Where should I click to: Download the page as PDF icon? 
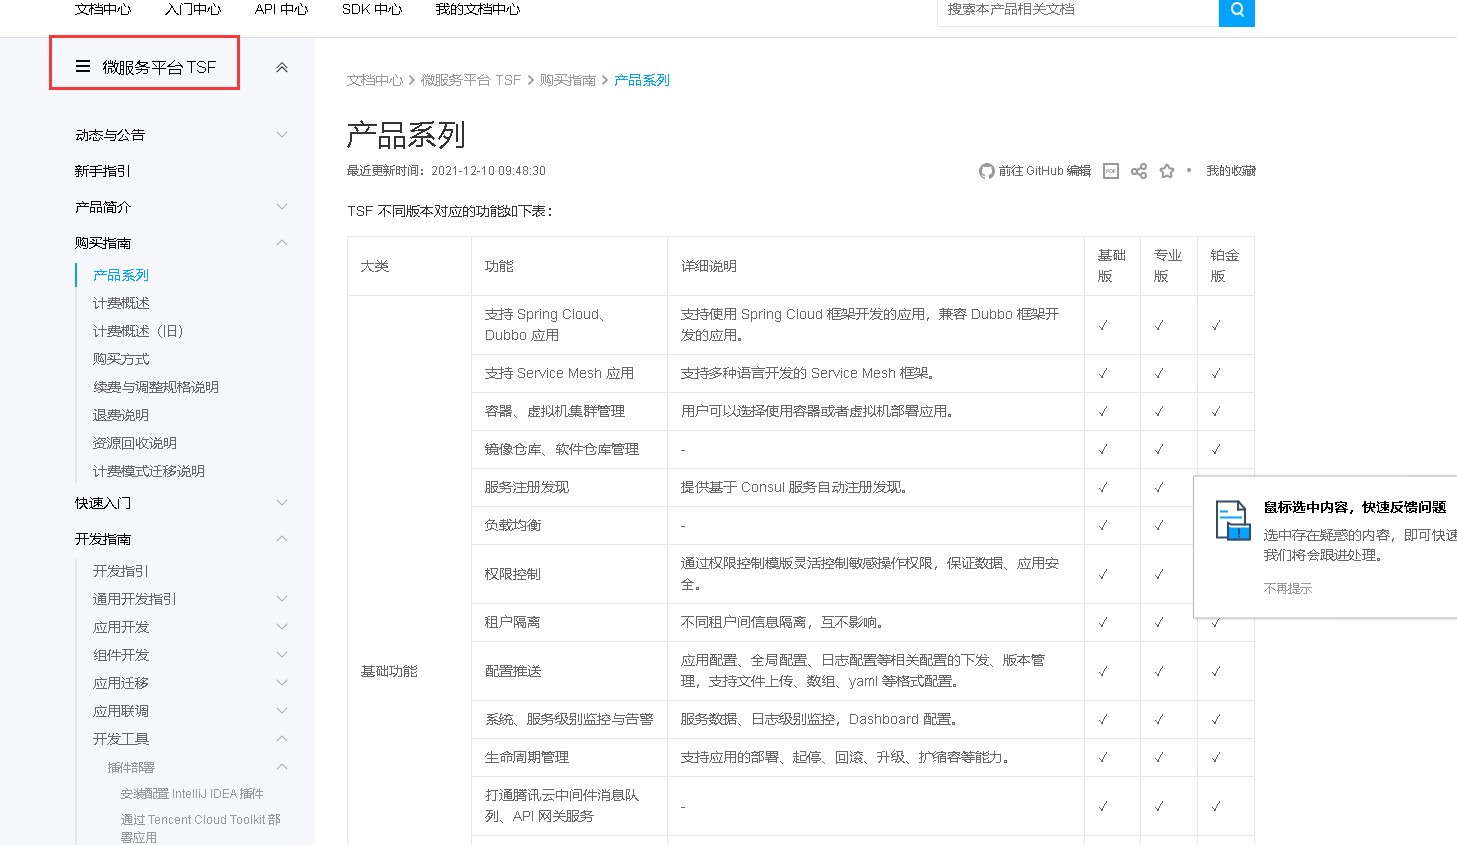click(1111, 171)
